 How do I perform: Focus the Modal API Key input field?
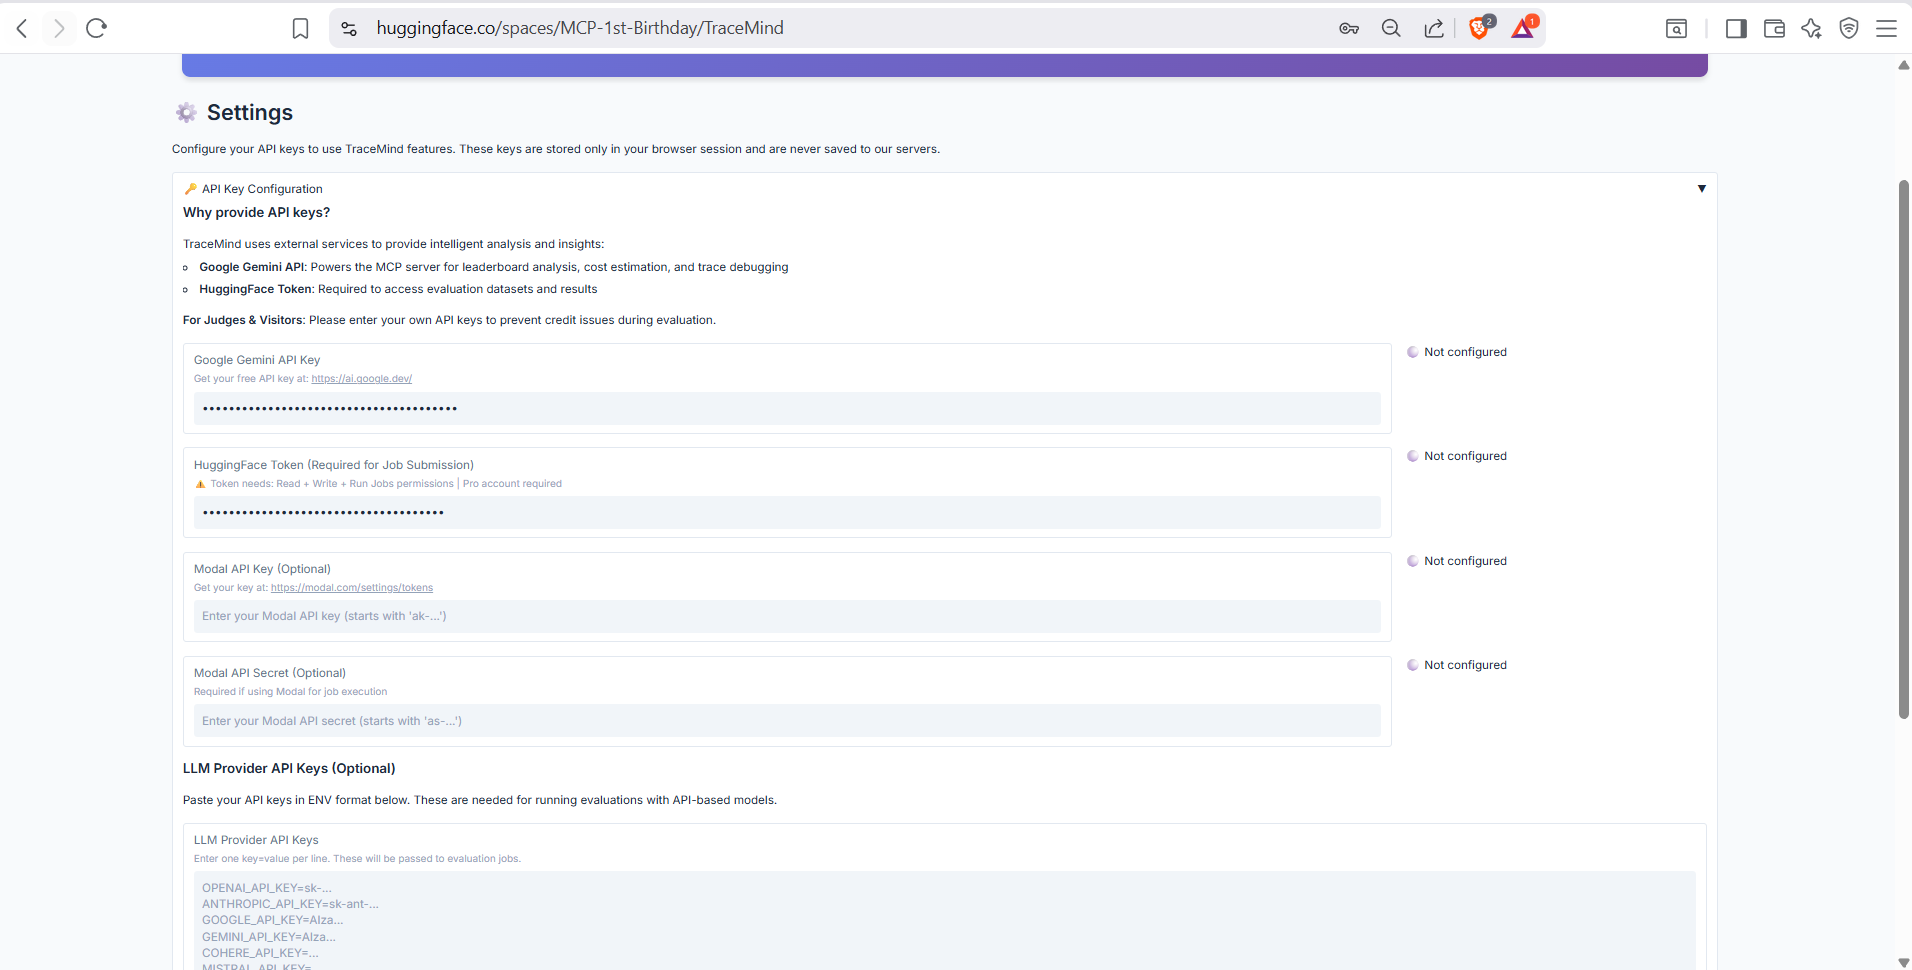(x=787, y=617)
